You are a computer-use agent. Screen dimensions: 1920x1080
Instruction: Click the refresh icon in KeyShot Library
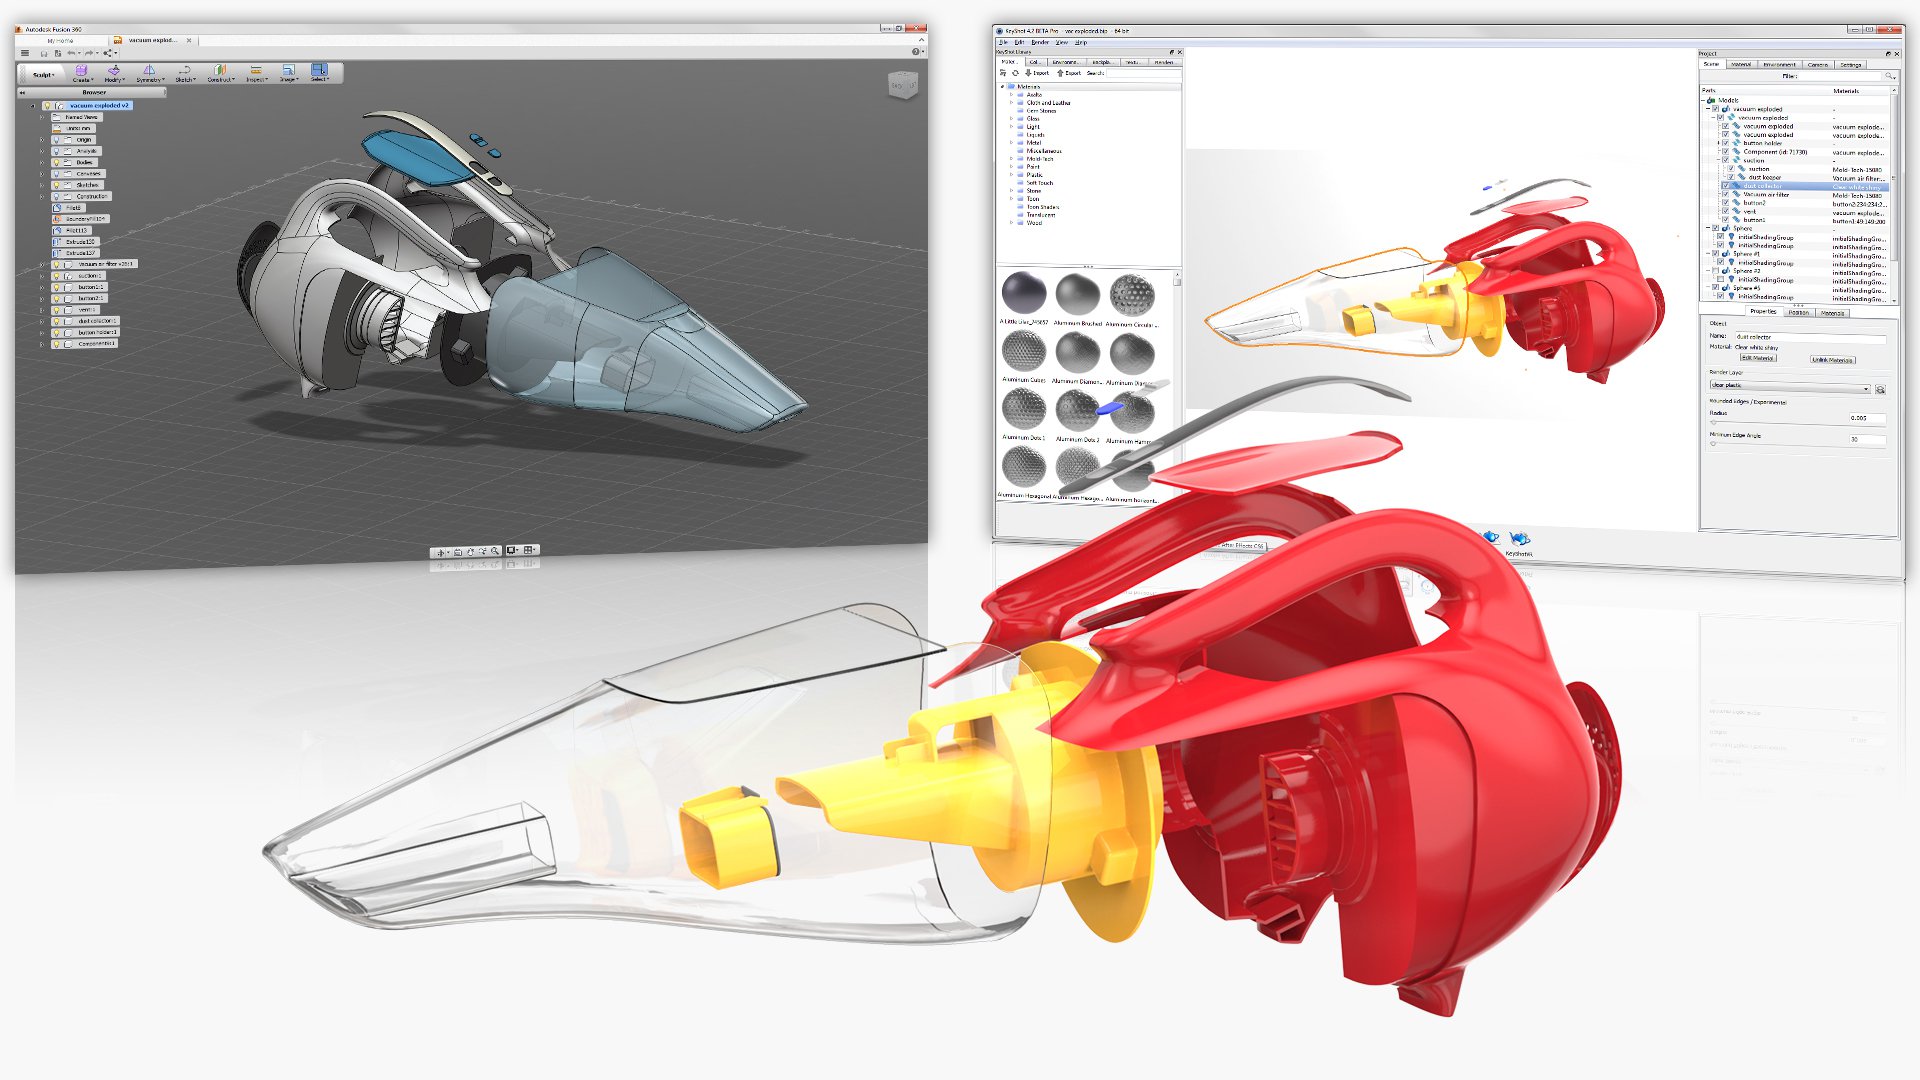[x=1015, y=73]
